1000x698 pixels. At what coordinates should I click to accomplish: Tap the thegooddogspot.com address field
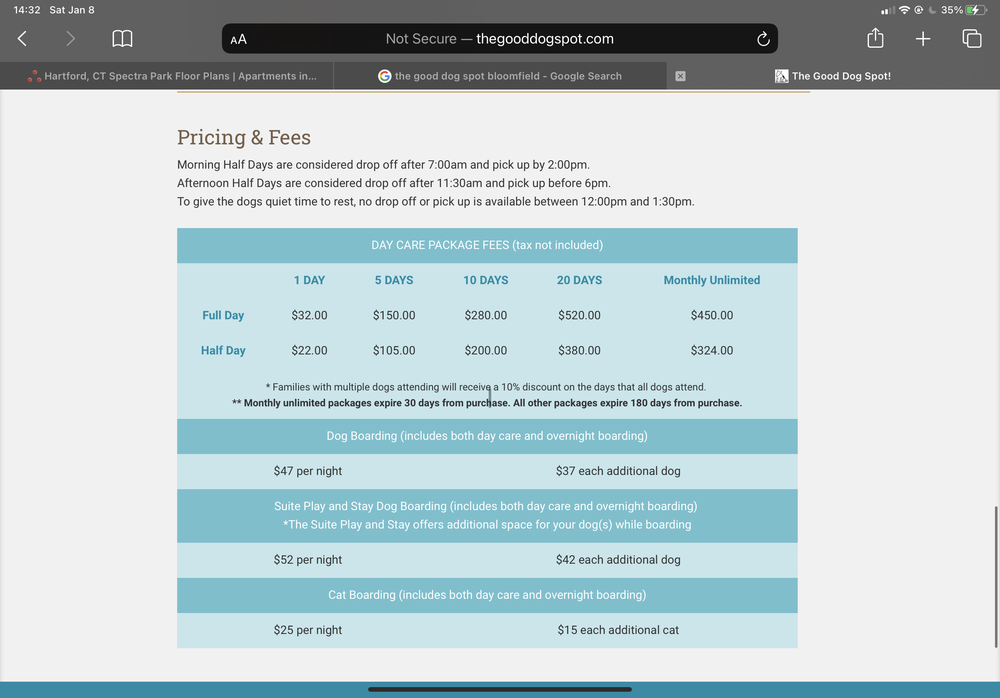(500, 39)
